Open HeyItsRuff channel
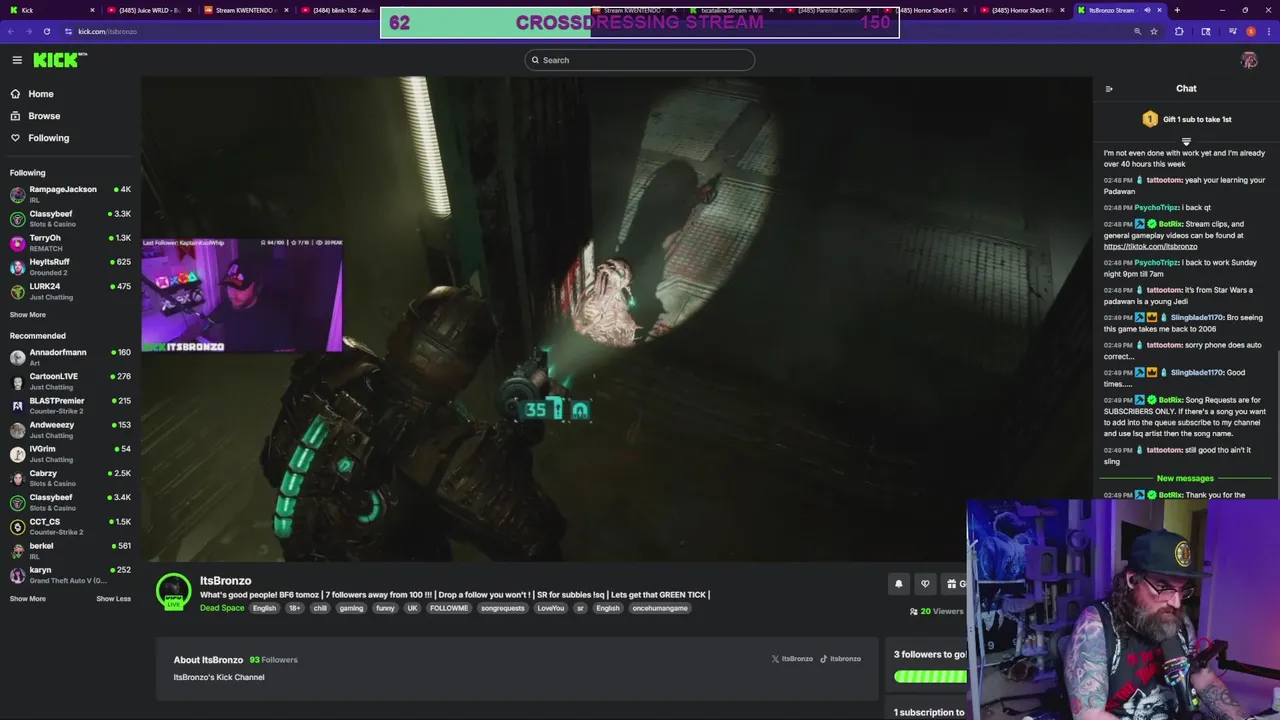Viewport: 1280px width, 720px height. 70,266
